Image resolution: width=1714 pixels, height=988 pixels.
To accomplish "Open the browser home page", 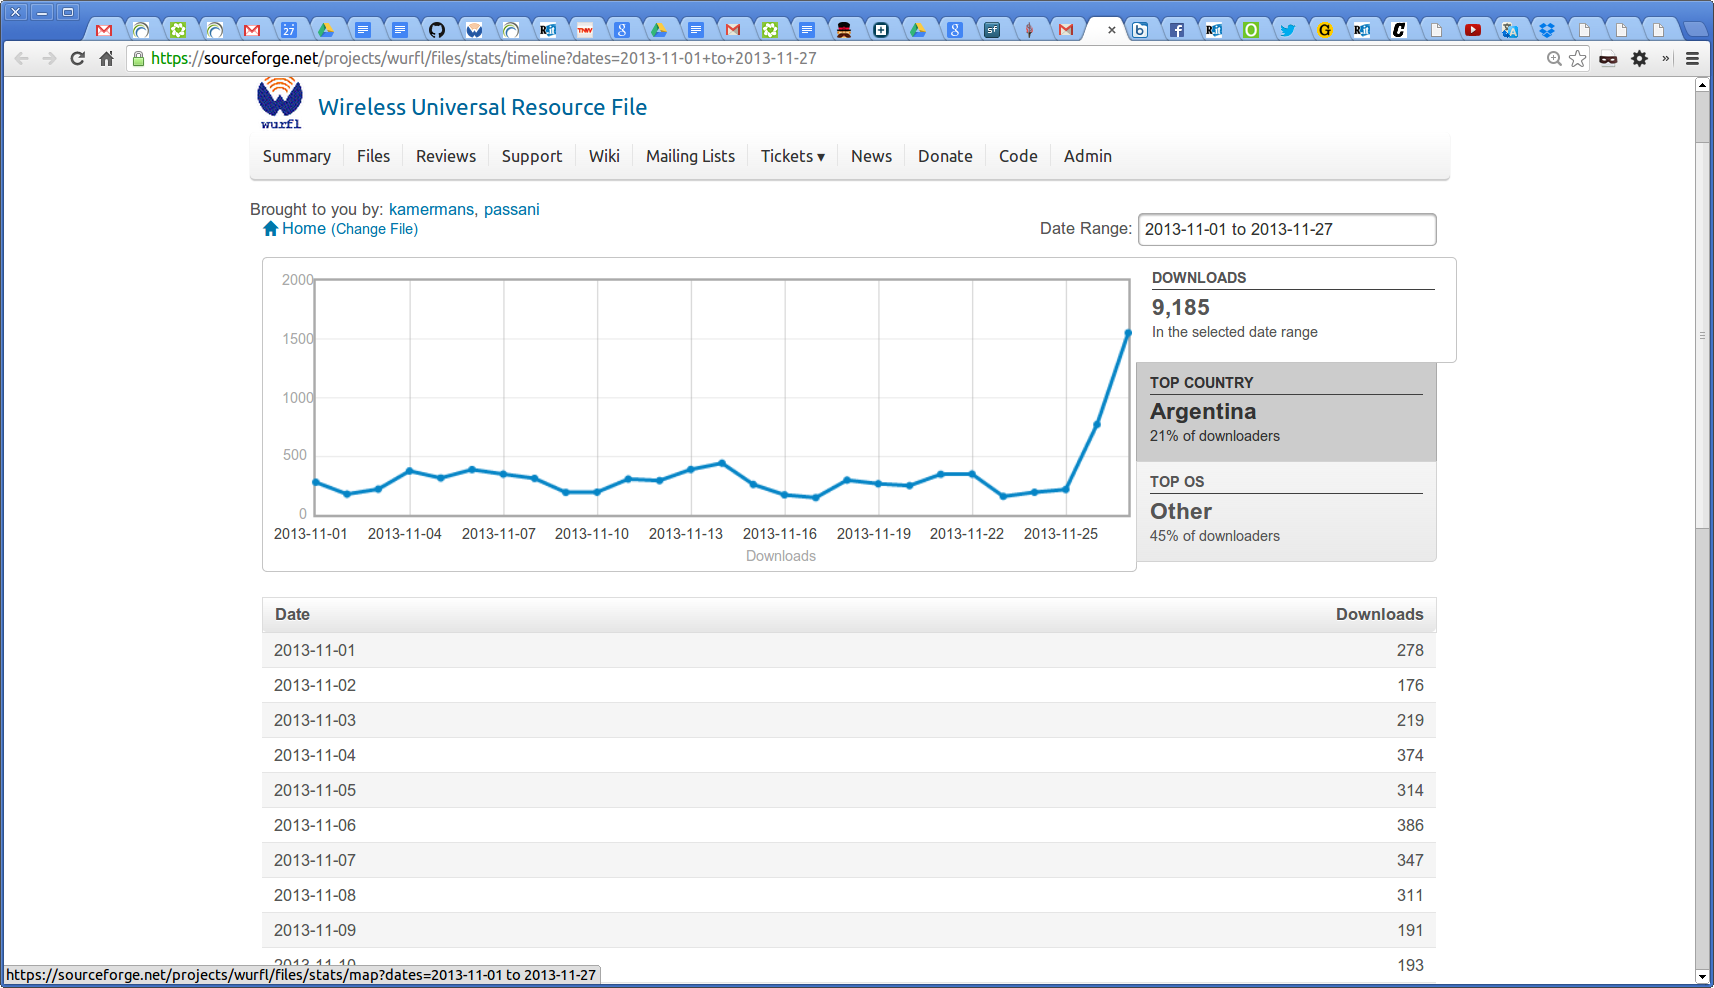I will coord(106,59).
